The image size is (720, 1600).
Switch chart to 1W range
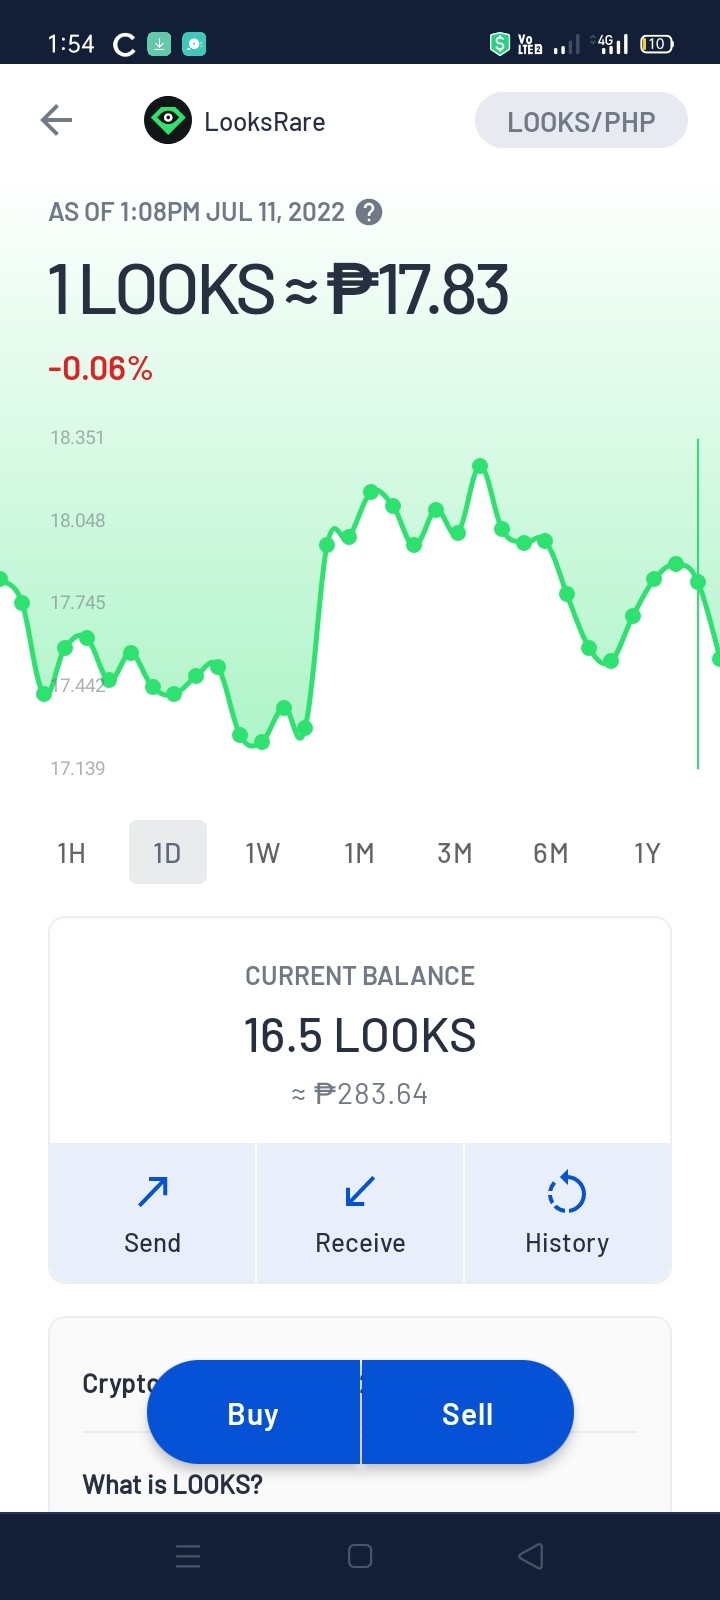262,853
